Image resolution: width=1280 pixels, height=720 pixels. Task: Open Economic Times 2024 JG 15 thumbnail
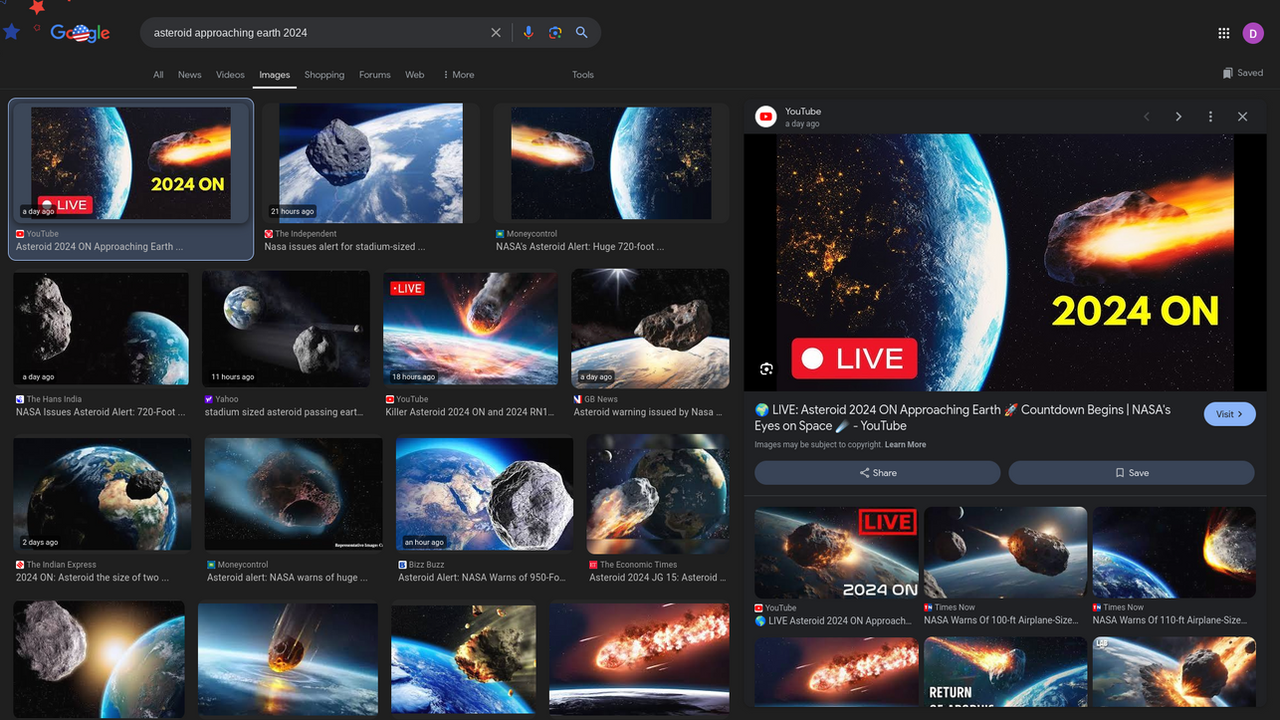pyautogui.click(x=658, y=494)
